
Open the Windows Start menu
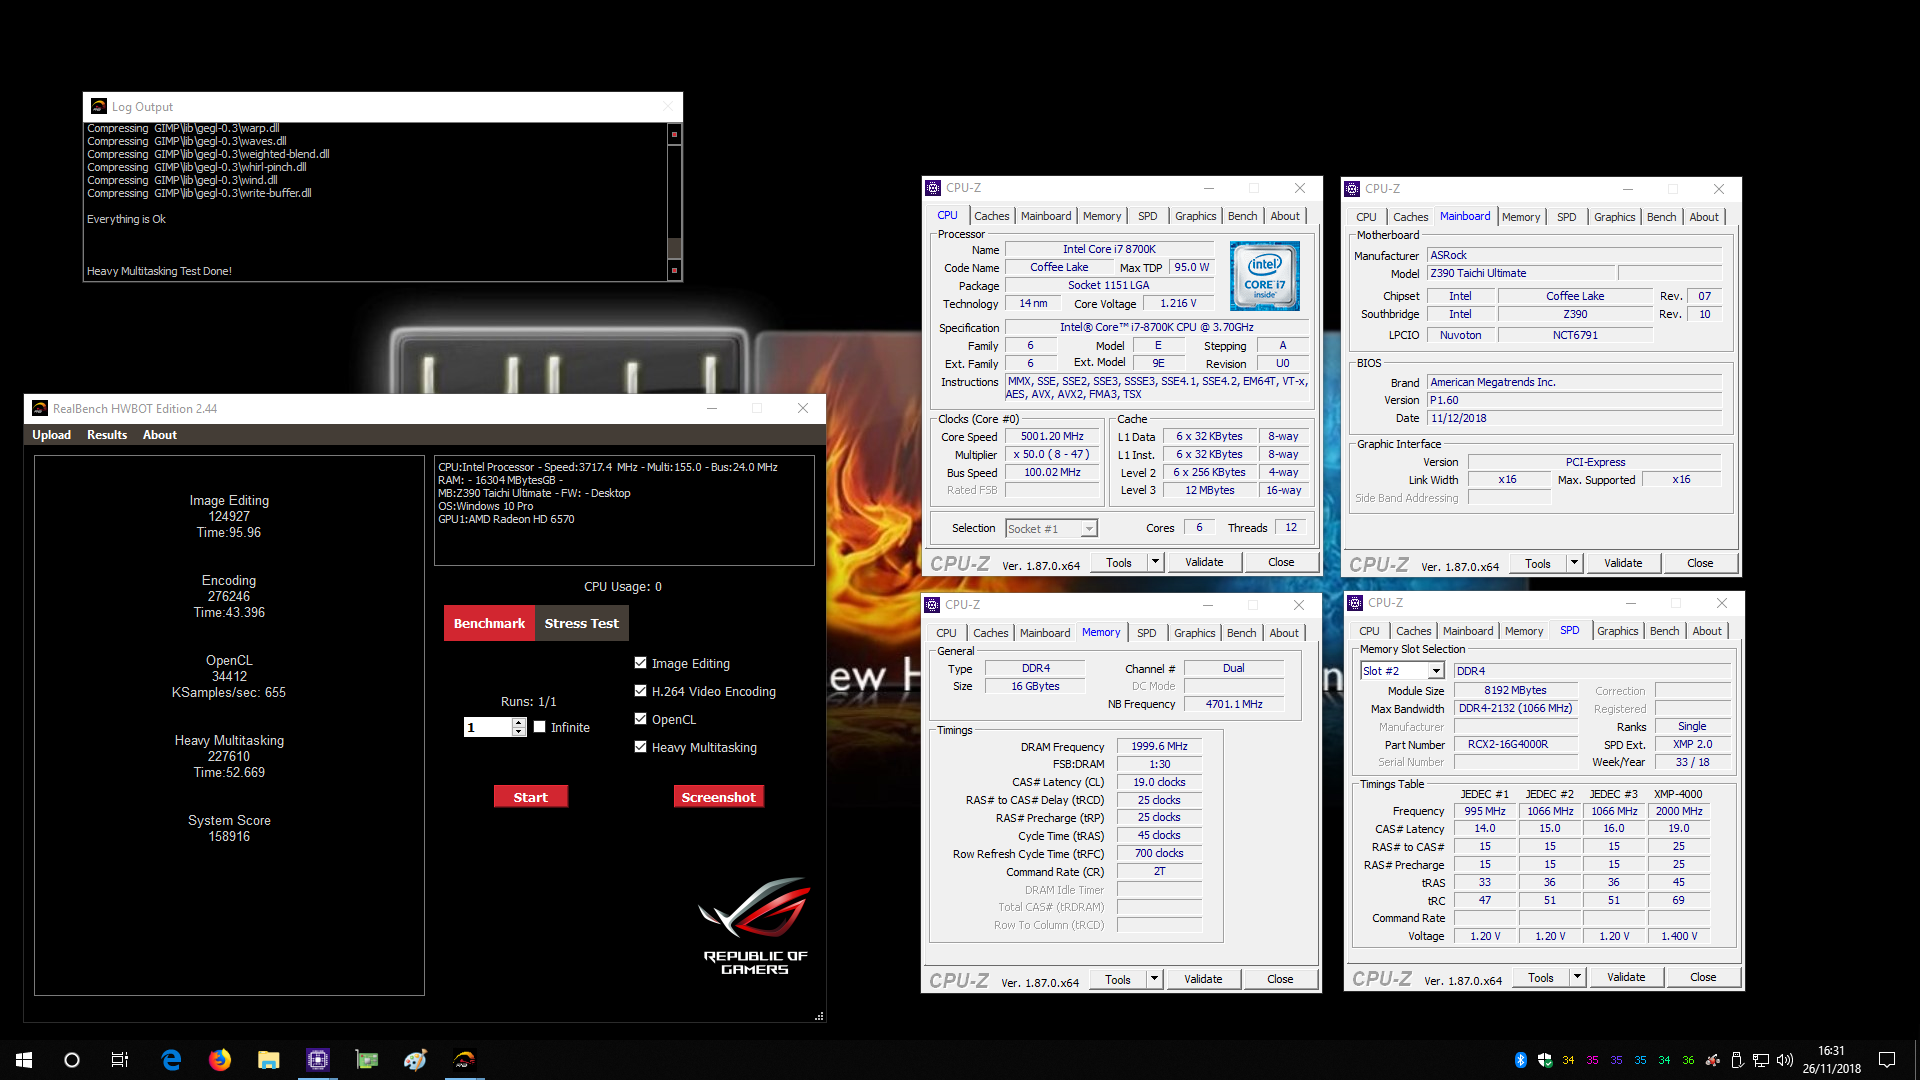click(24, 1060)
